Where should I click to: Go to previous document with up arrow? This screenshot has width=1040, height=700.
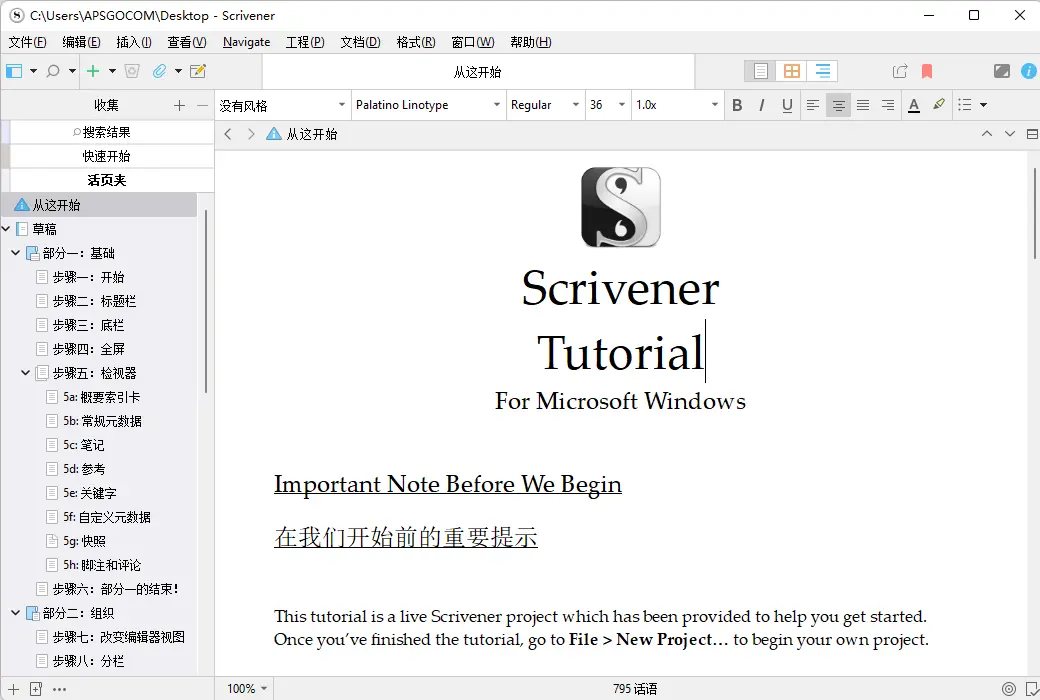pos(987,133)
